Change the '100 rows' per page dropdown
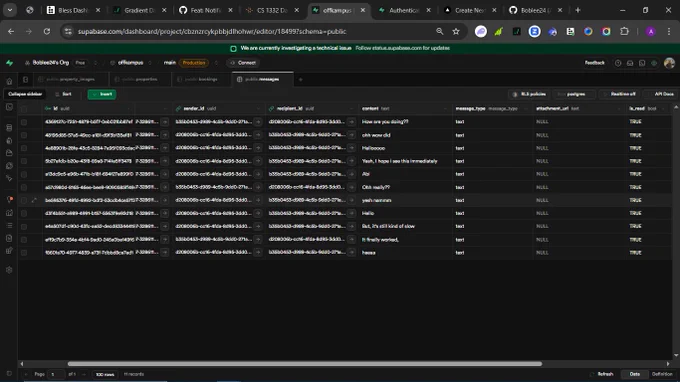Viewport: 680px width, 382px height. pos(105,374)
